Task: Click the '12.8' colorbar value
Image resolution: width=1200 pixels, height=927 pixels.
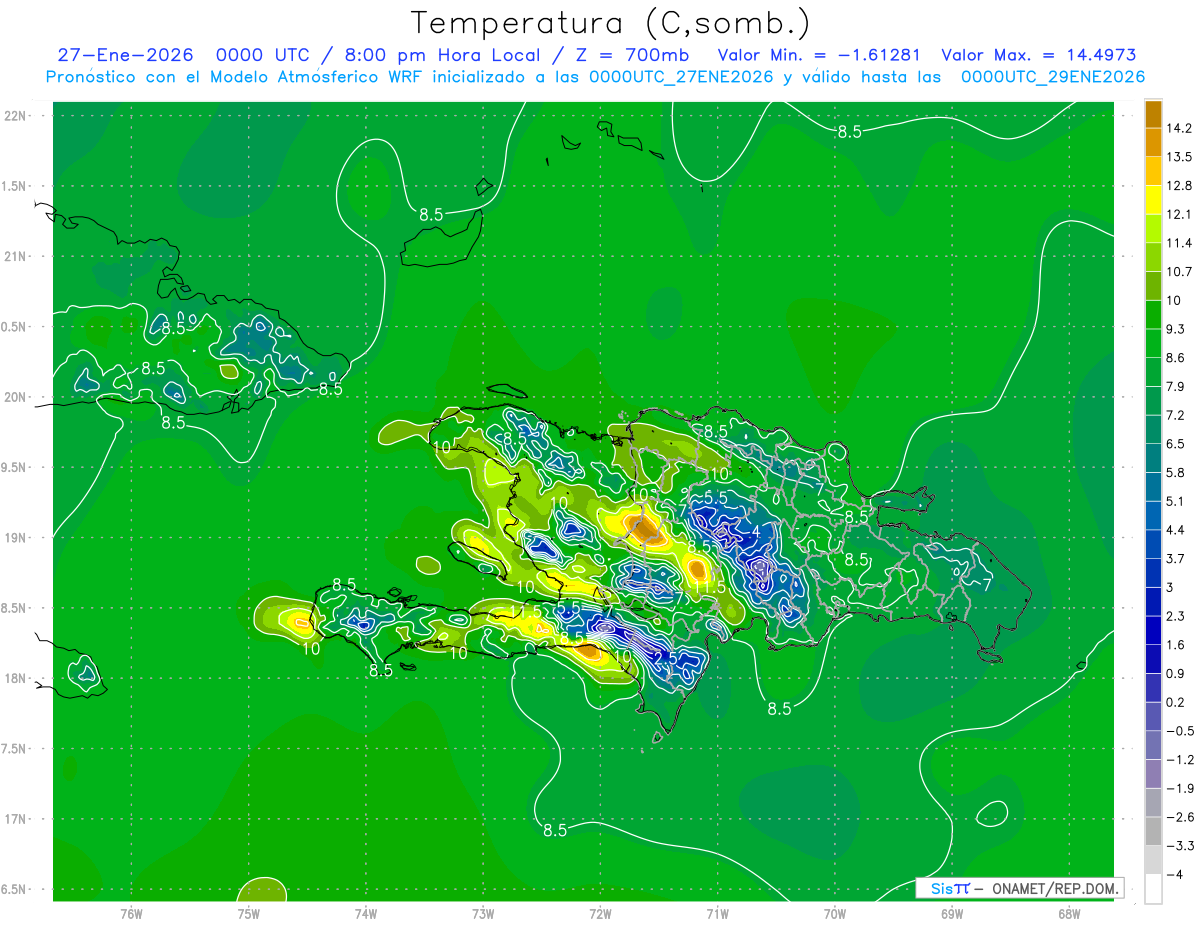Action: [1179, 186]
